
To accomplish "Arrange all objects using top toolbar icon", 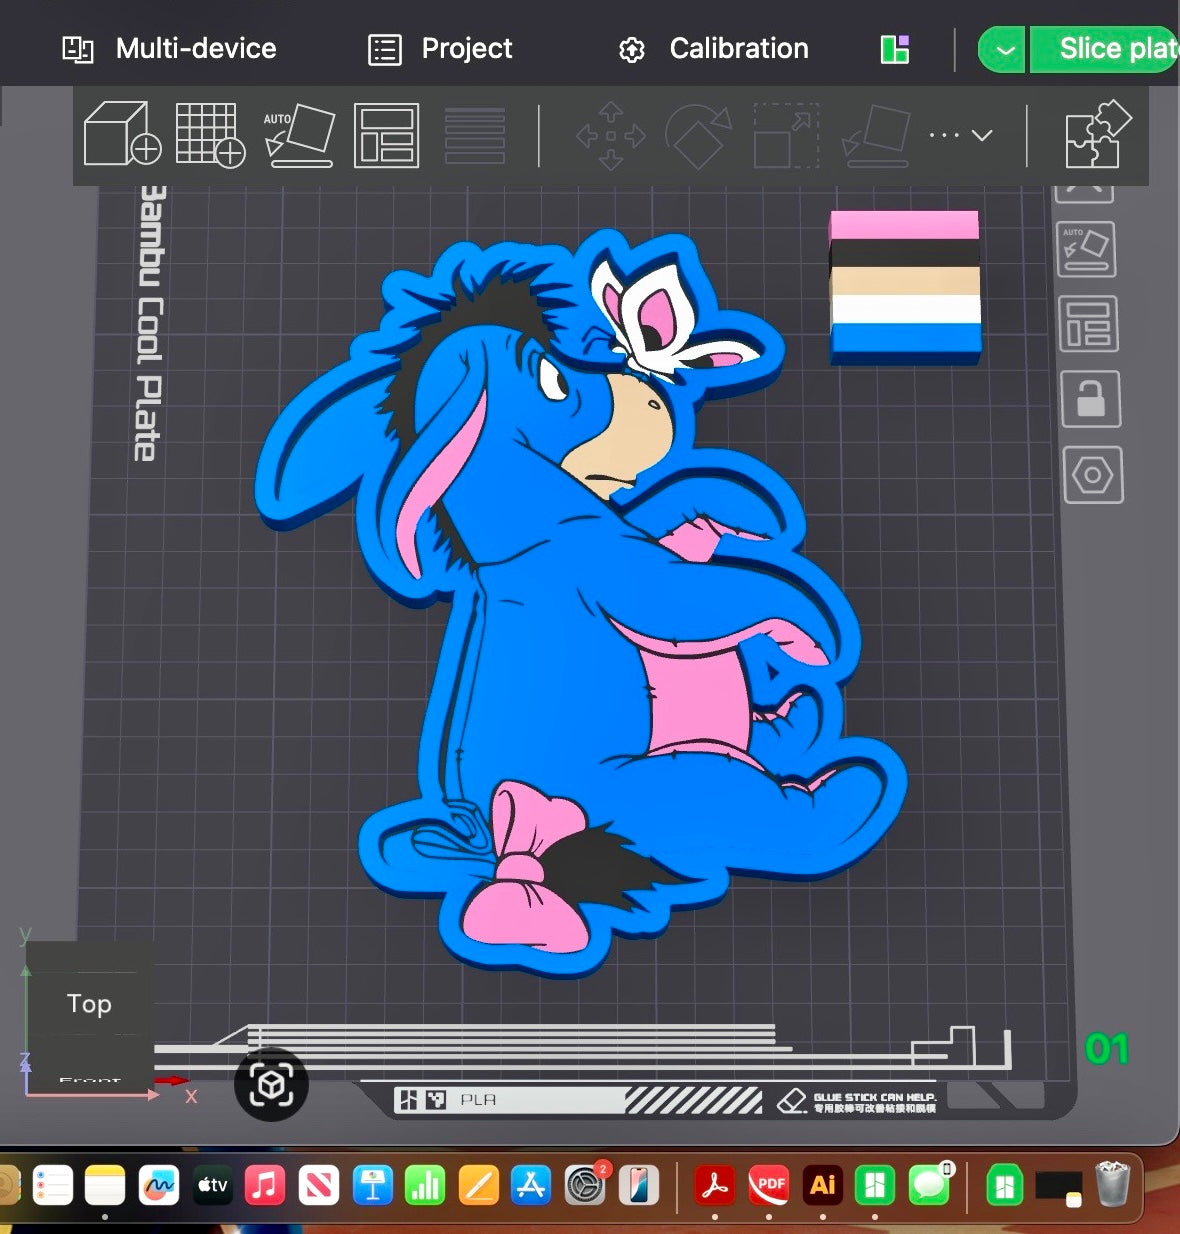I will click(386, 134).
